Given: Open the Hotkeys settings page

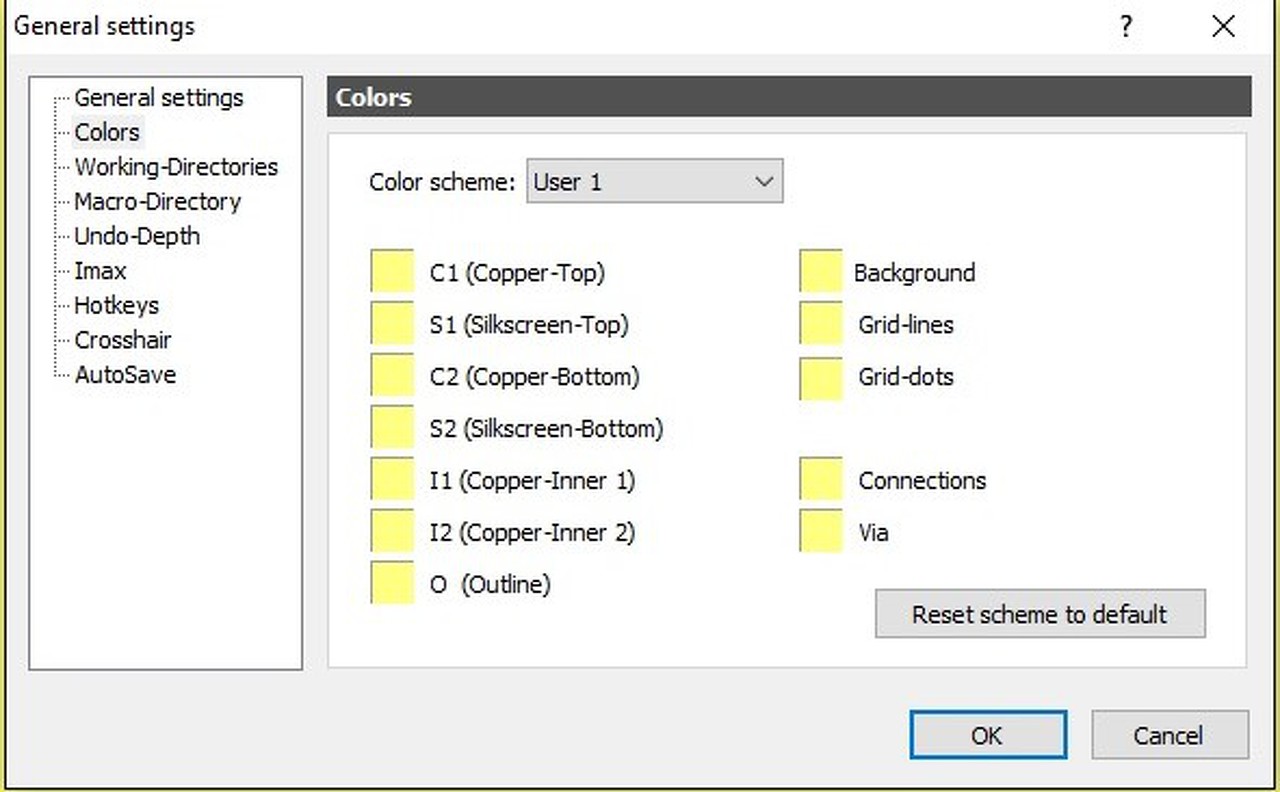Looking at the screenshot, I should [116, 306].
